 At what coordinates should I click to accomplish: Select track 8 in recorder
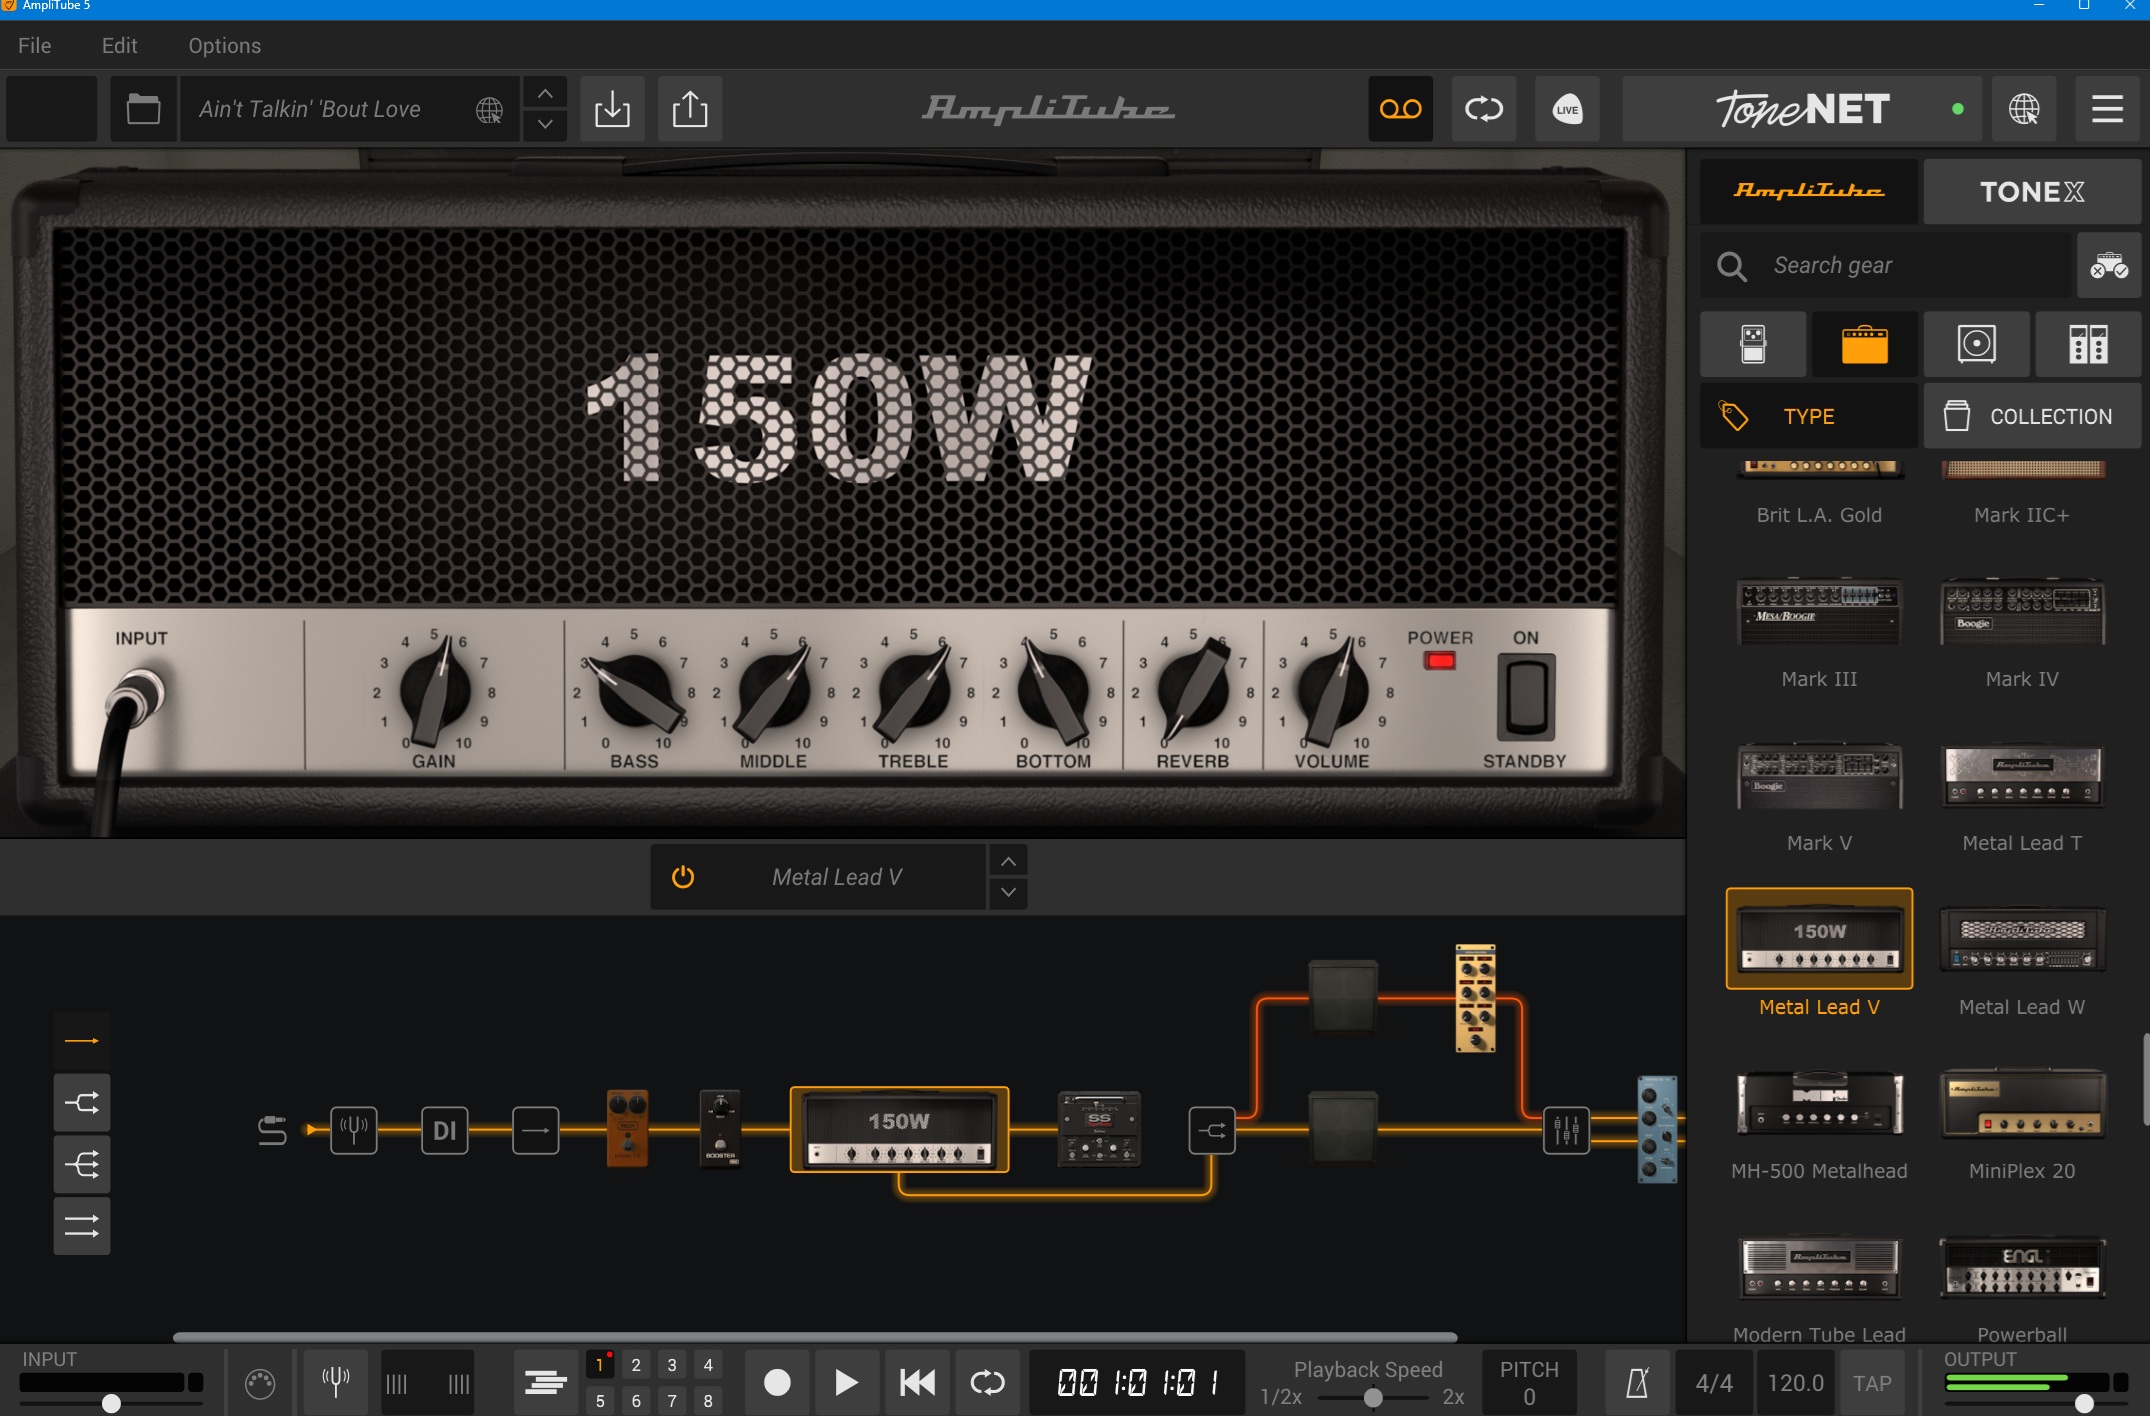[708, 1400]
